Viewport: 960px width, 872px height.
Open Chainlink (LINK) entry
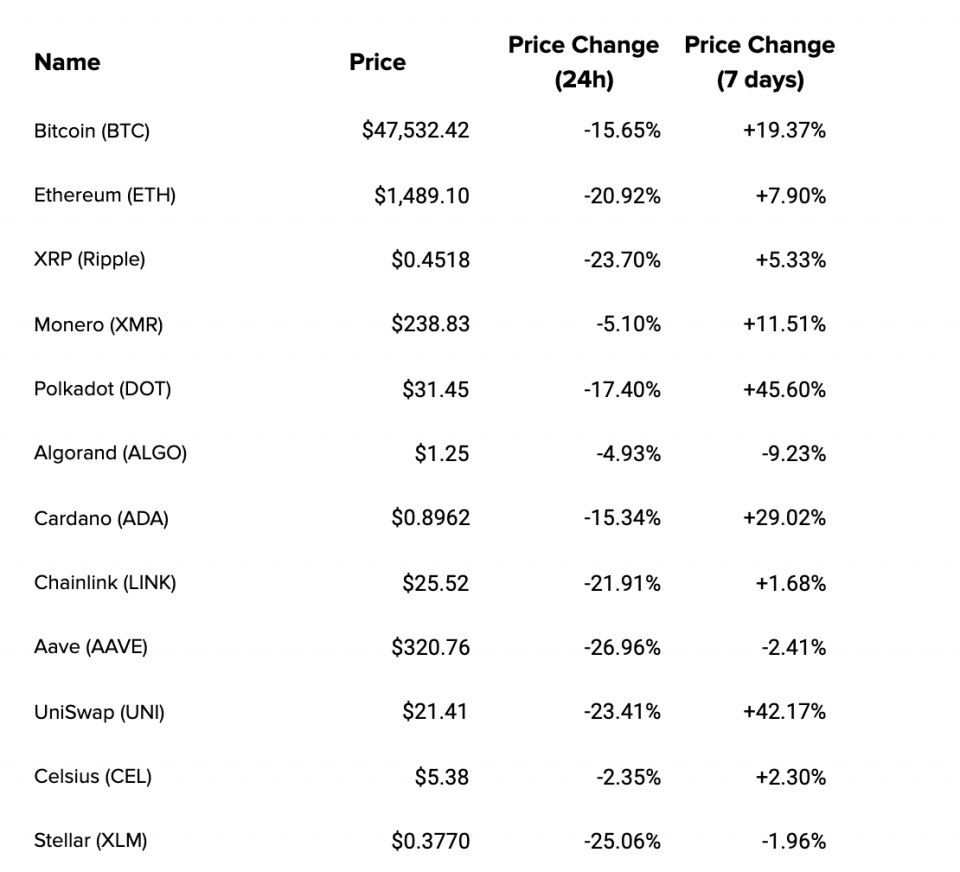105,582
